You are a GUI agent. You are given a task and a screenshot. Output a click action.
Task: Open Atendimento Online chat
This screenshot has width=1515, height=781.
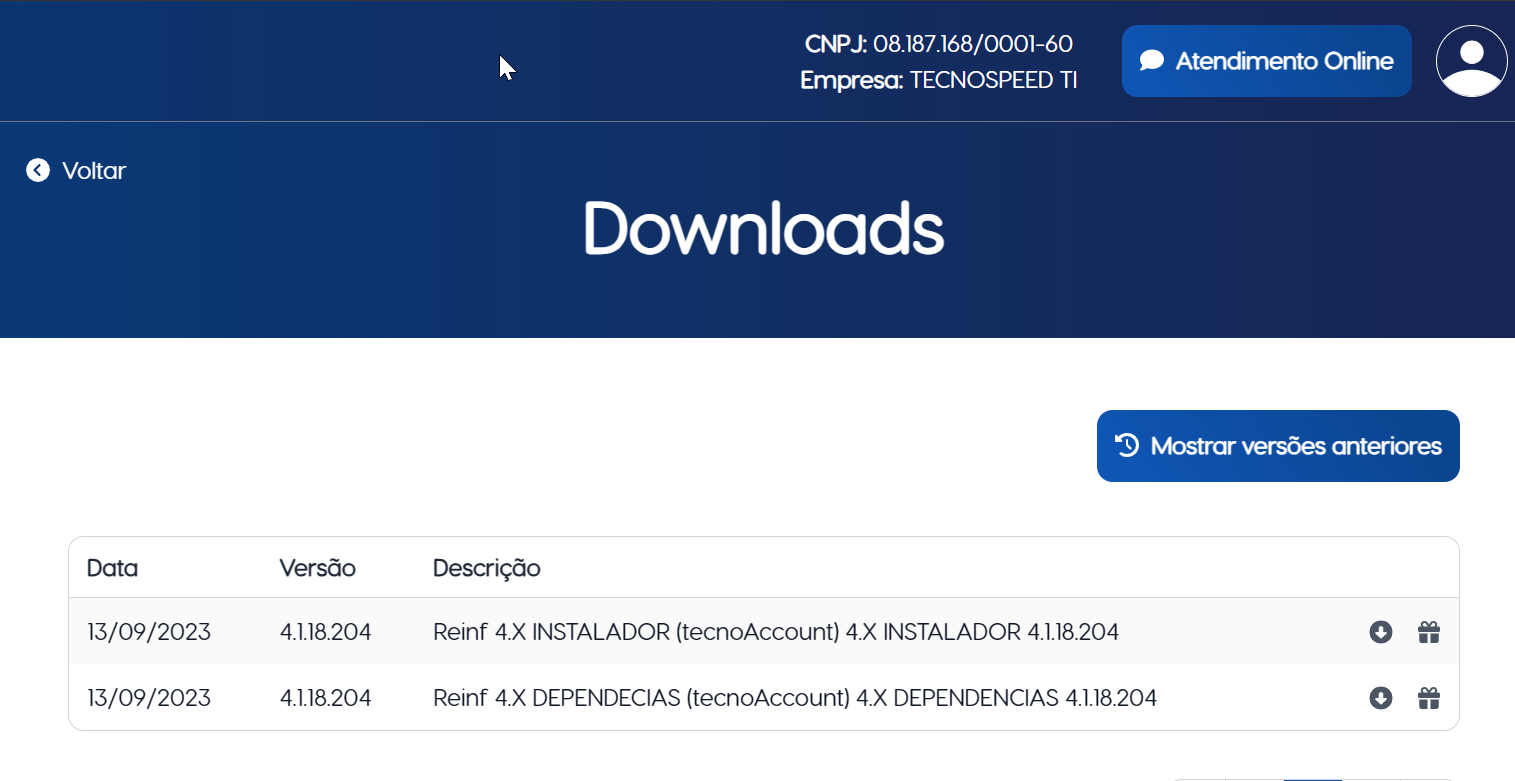pyautogui.click(x=1266, y=61)
